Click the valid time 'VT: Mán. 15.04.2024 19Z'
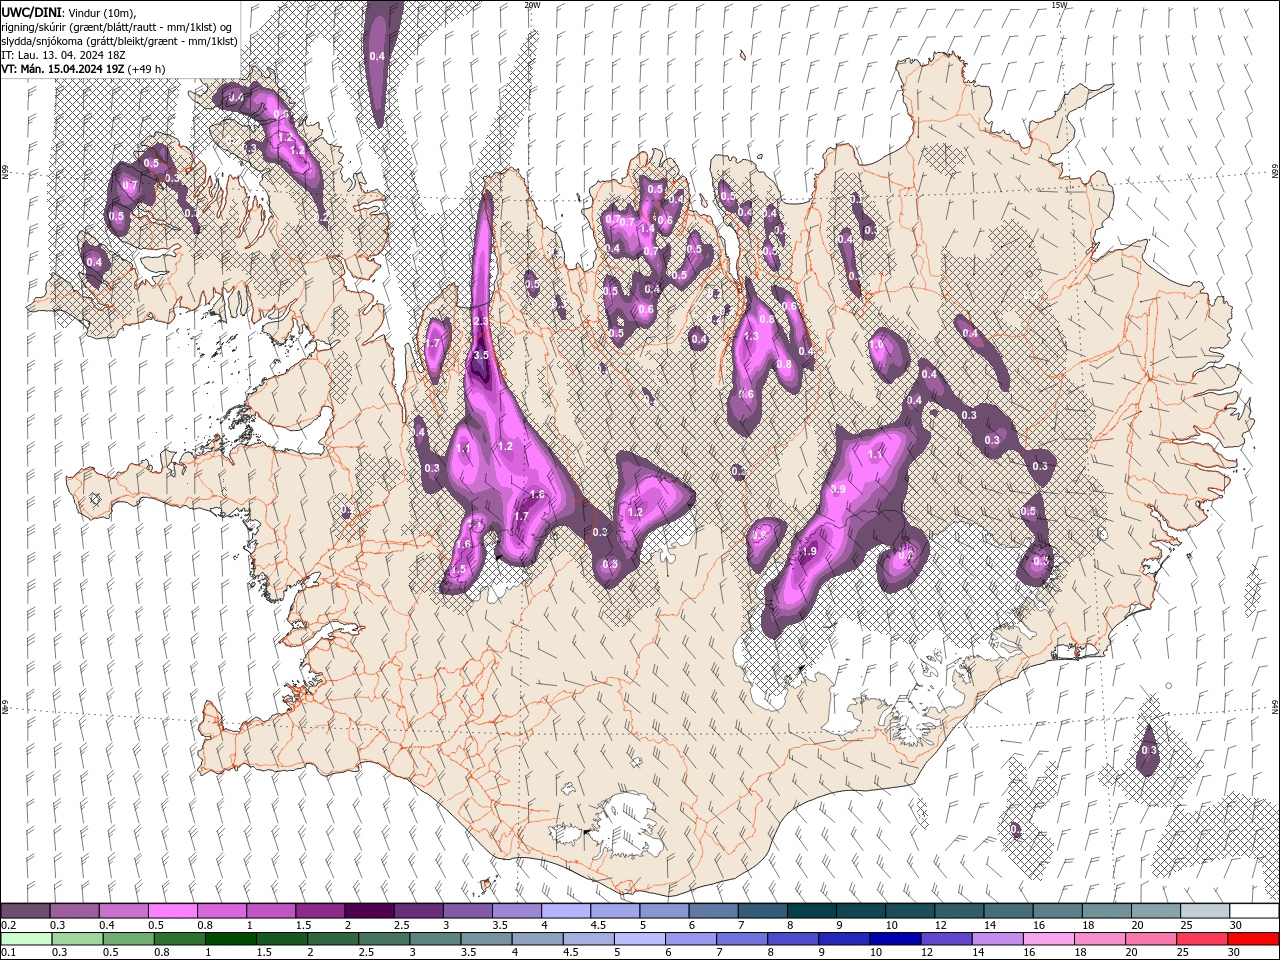Viewport: 1280px width, 960px height. [62, 69]
